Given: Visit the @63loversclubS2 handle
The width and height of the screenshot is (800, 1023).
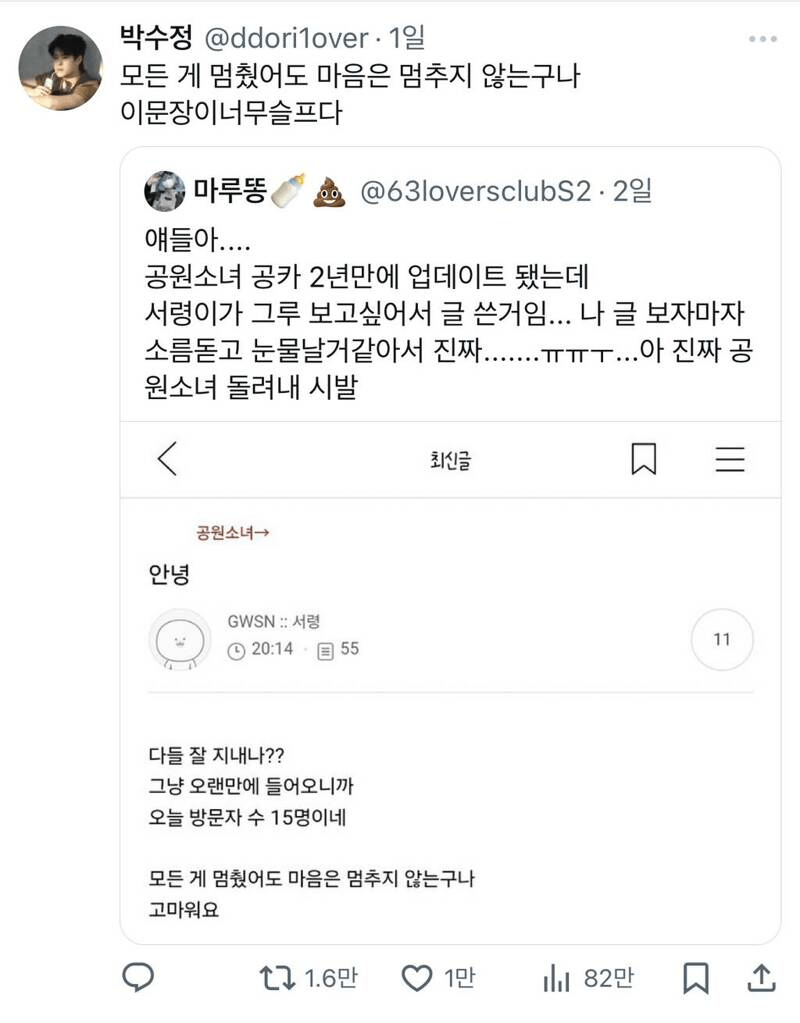Looking at the screenshot, I should click(x=475, y=191).
